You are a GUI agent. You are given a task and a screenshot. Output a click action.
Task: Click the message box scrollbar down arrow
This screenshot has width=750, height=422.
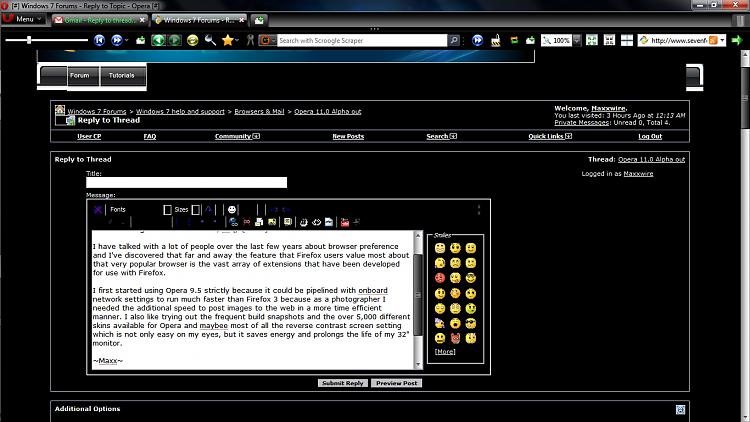pos(419,365)
